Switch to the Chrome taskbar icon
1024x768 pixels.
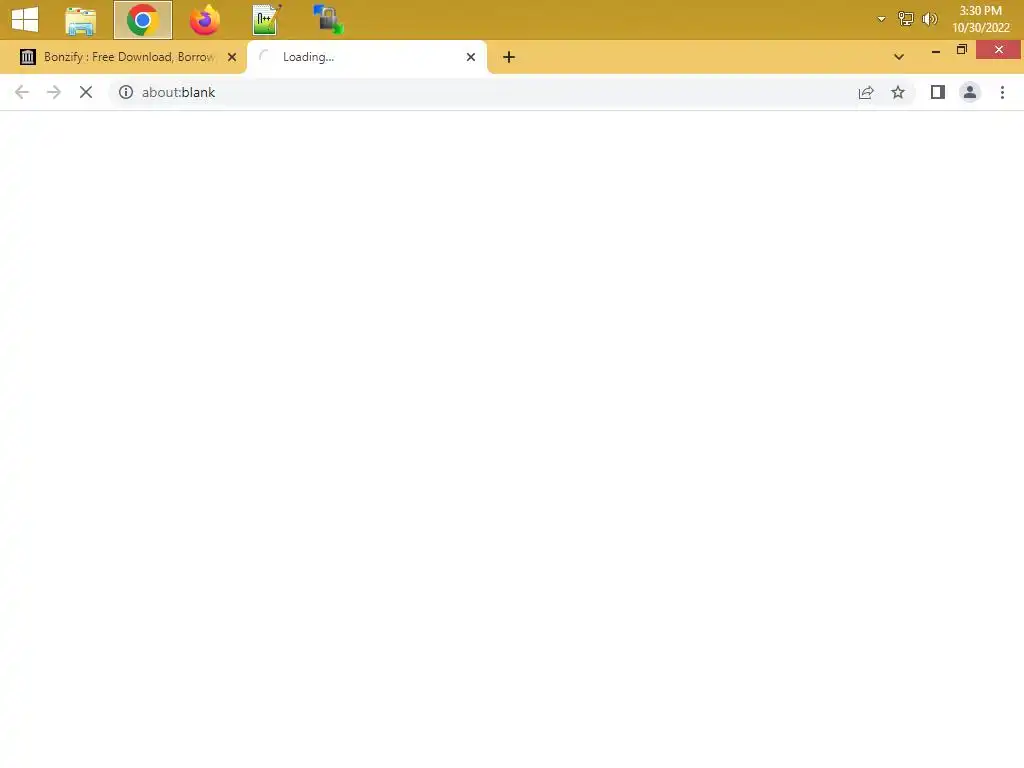coord(143,20)
